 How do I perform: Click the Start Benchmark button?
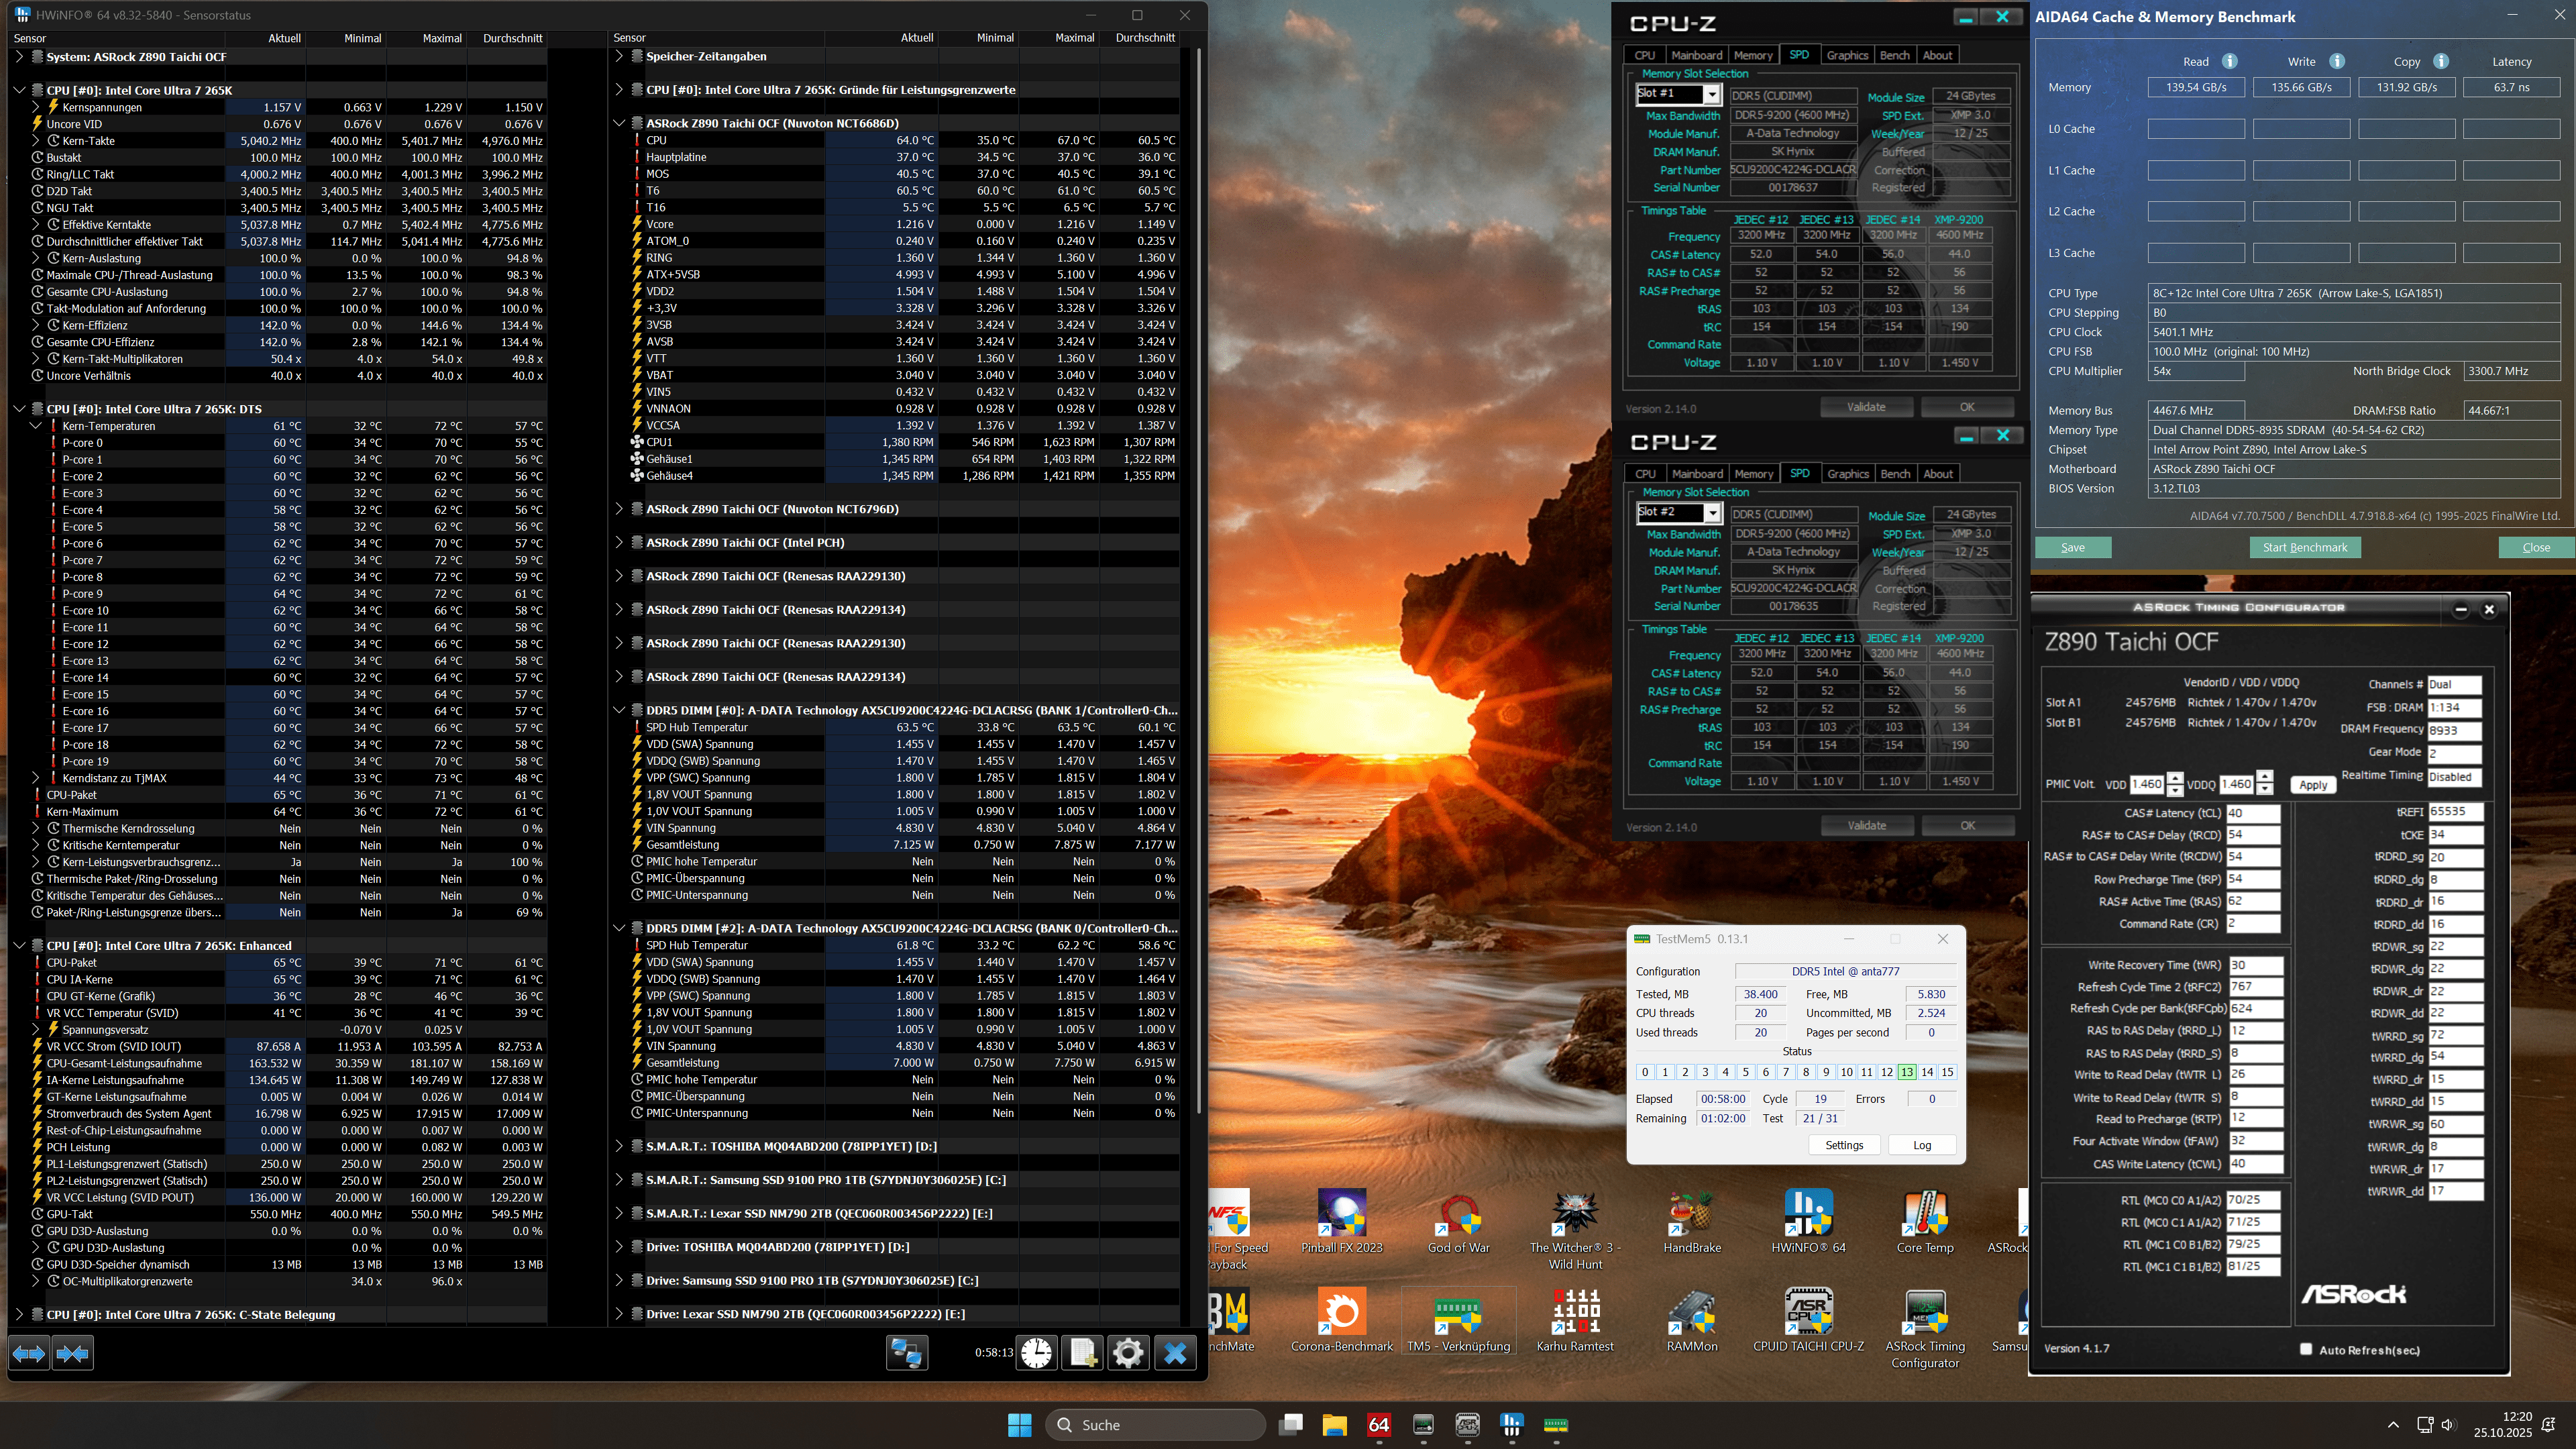pyautogui.click(x=2304, y=547)
